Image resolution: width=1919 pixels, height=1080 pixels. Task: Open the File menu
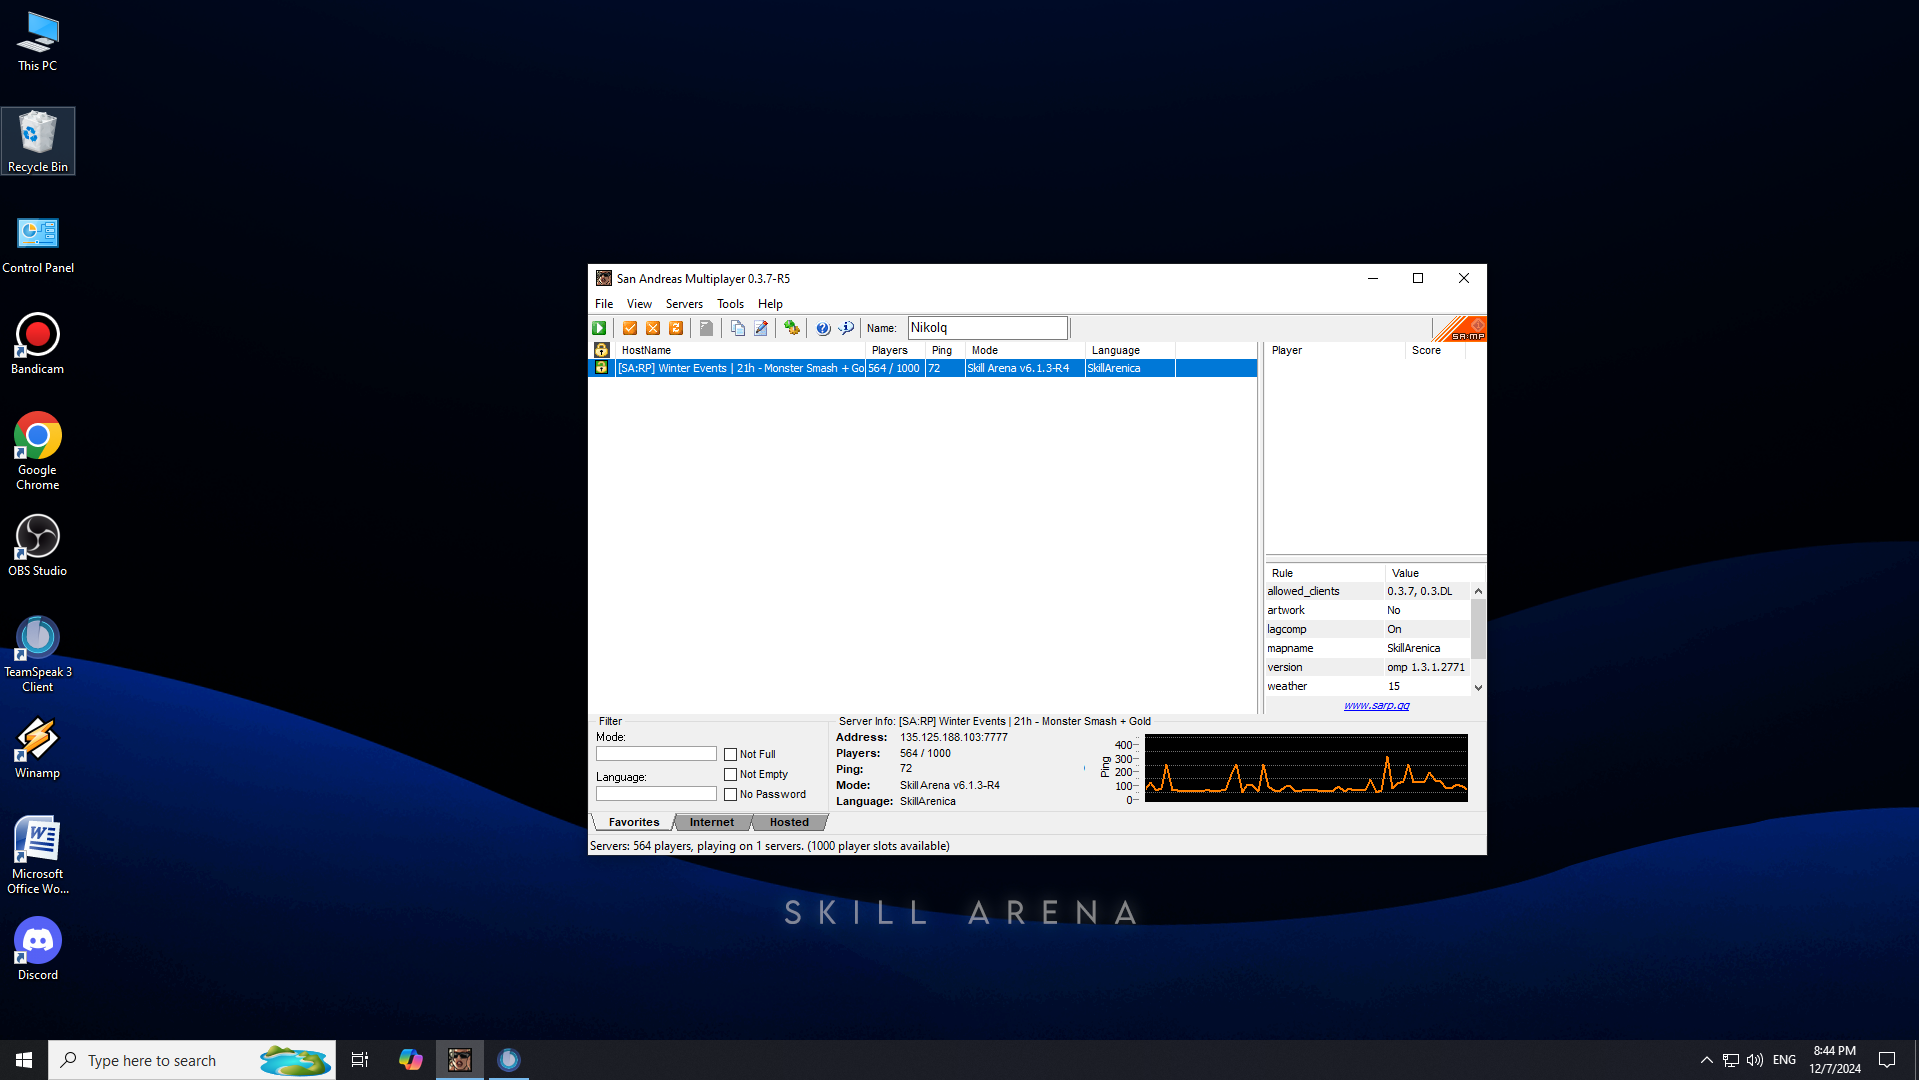[x=604, y=304]
